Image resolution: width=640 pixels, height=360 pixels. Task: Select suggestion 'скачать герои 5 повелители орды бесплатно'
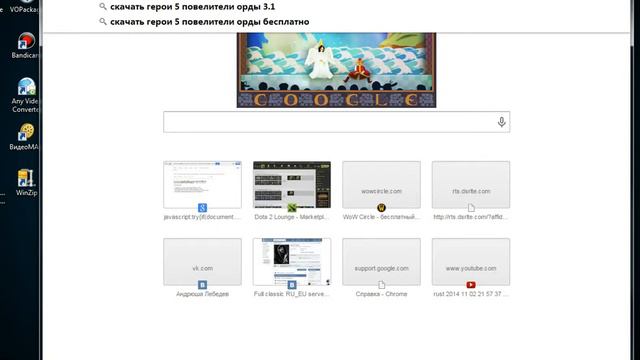click(209, 22)
